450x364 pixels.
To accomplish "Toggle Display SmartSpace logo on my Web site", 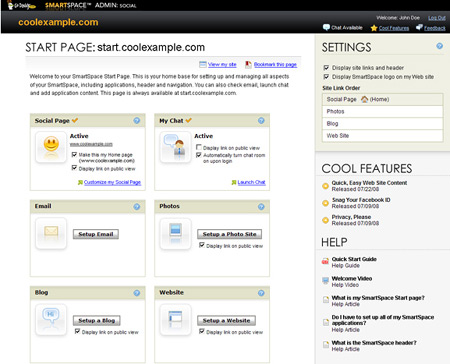I will pos(326,77).
